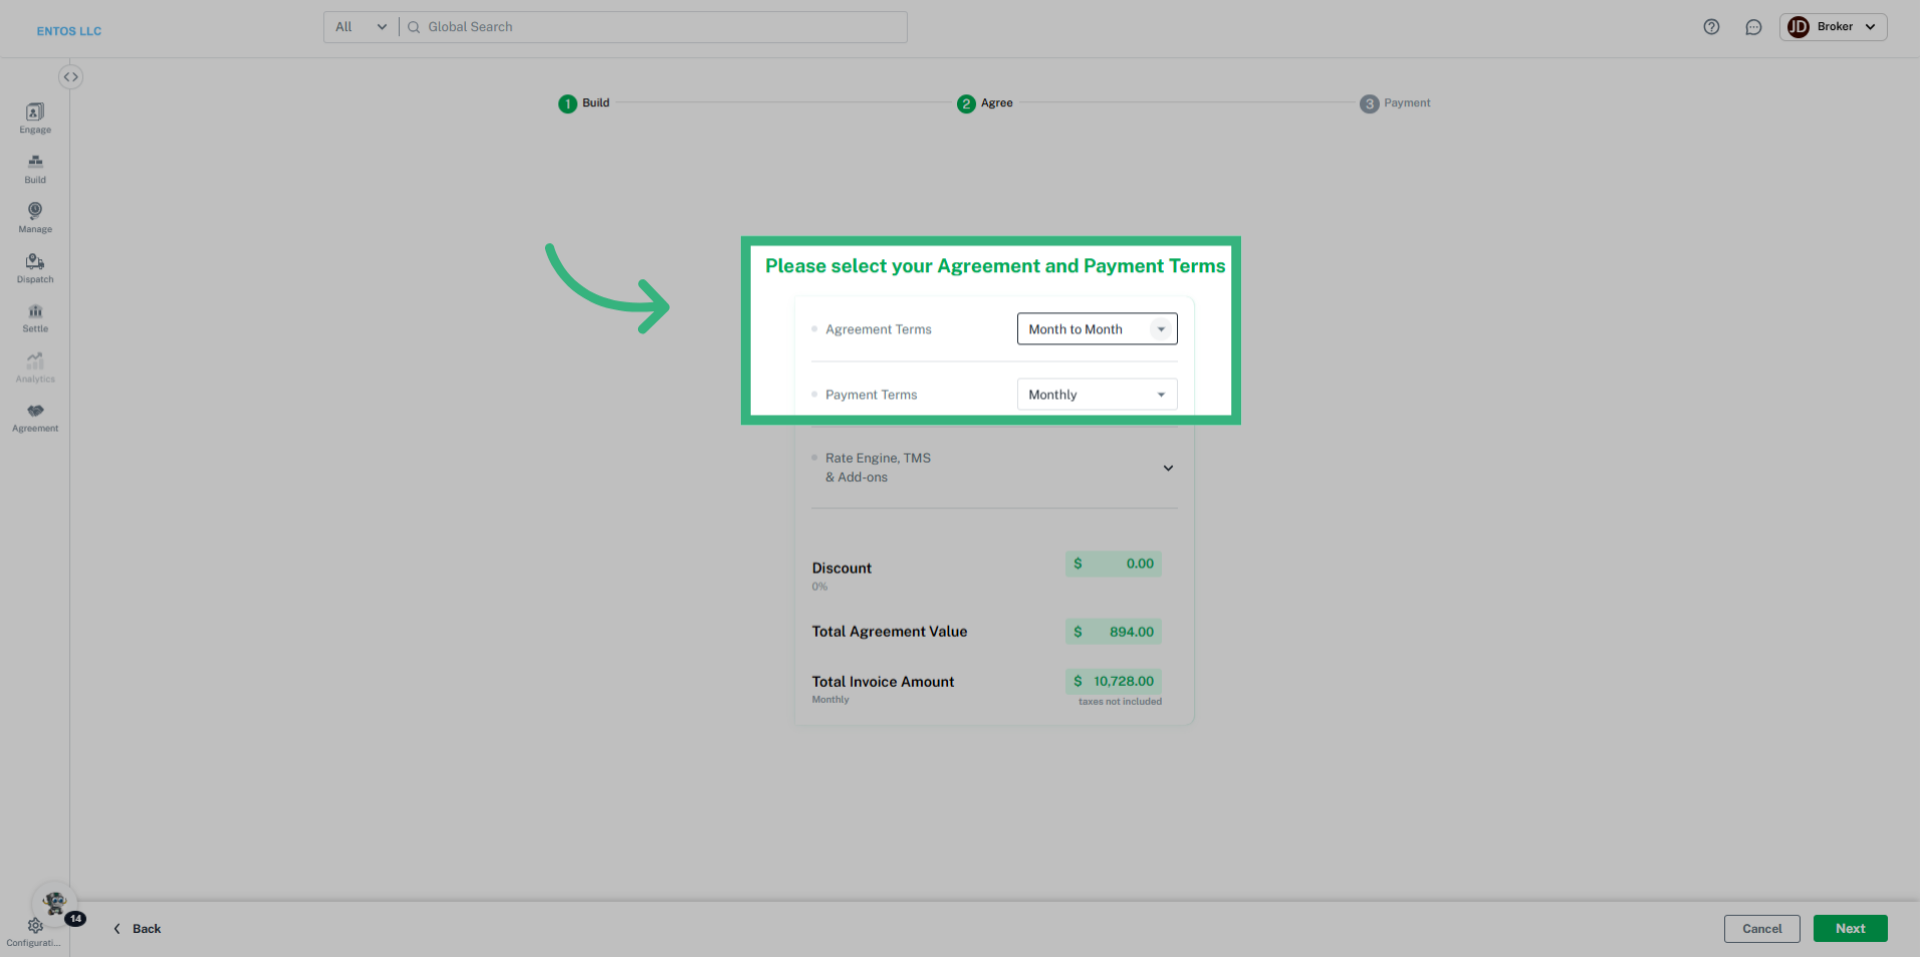Open the Agreement Terms dropdown
This screenshot has width=1920, height=957.
tap(1096, 329)
